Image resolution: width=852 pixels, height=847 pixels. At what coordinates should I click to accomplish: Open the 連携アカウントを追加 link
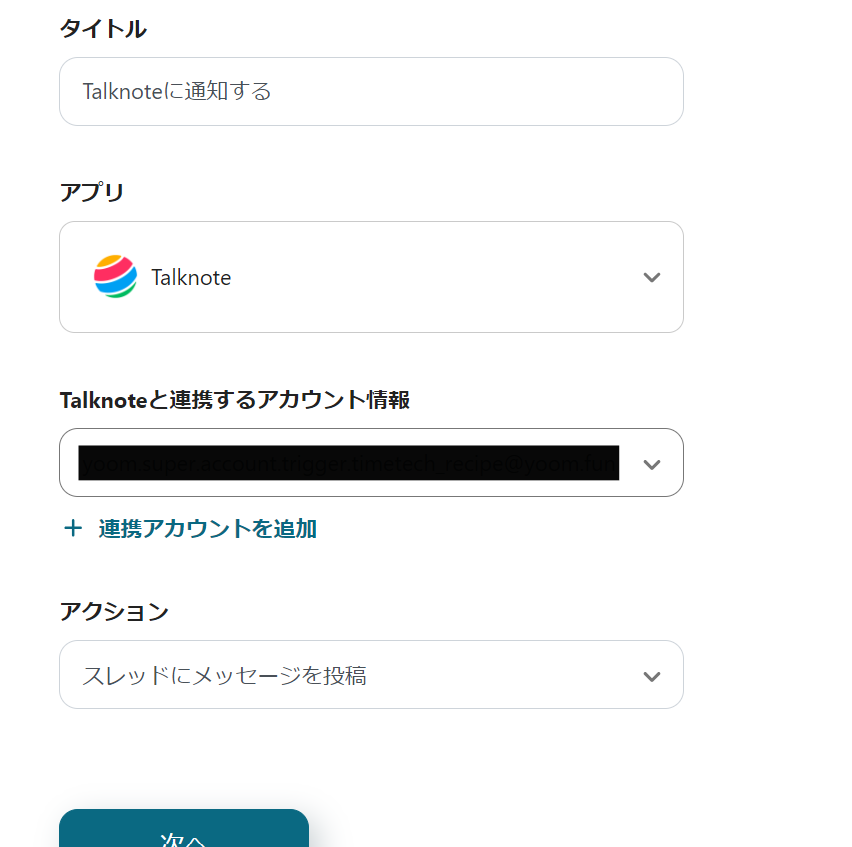click(207, 528)
